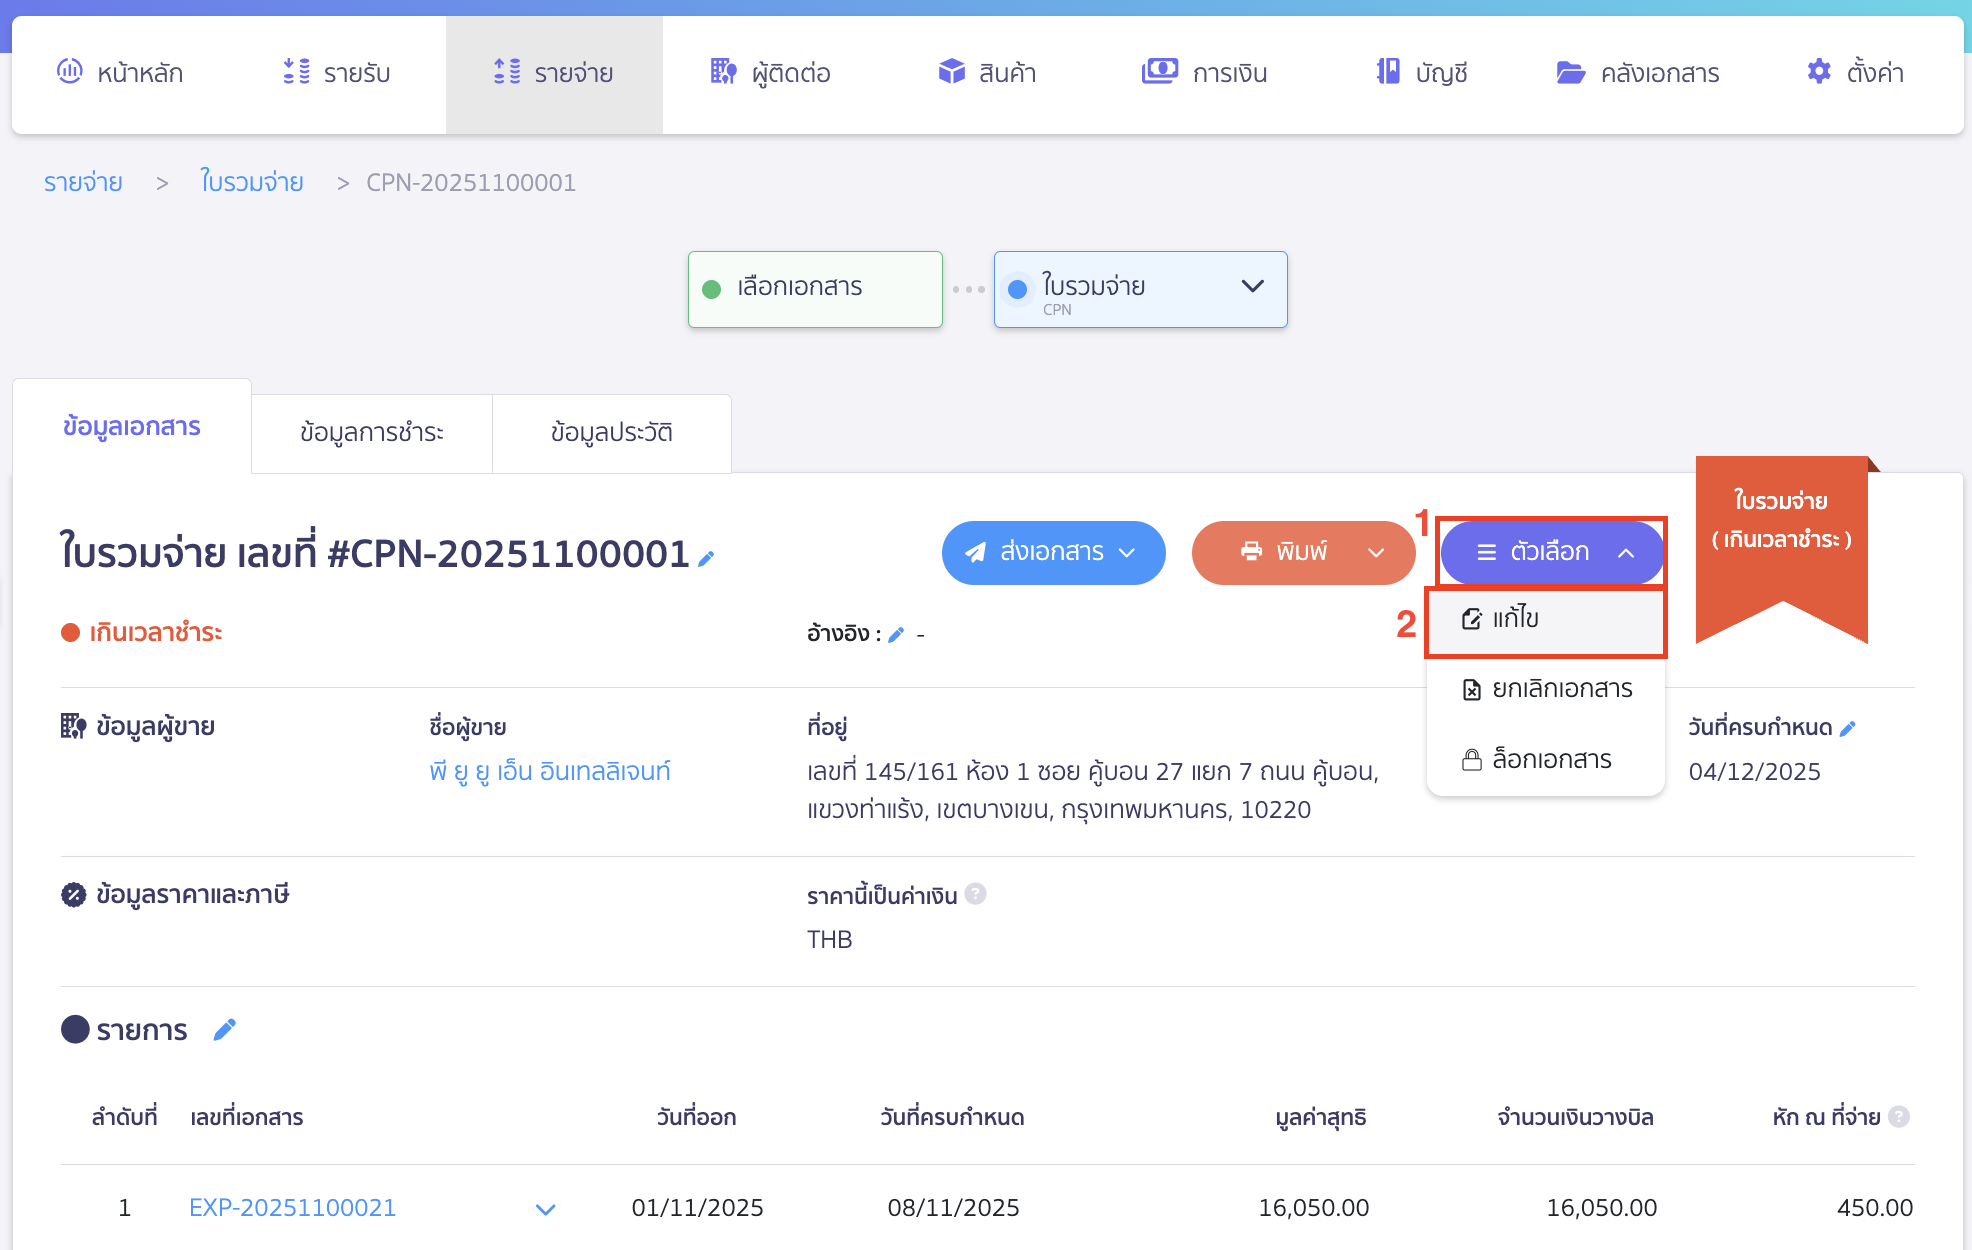Click help icon next to หัก ณ ที่จ่าย
The height and width of the screenshot is (1250, 1972).
pos(1899,1117)
